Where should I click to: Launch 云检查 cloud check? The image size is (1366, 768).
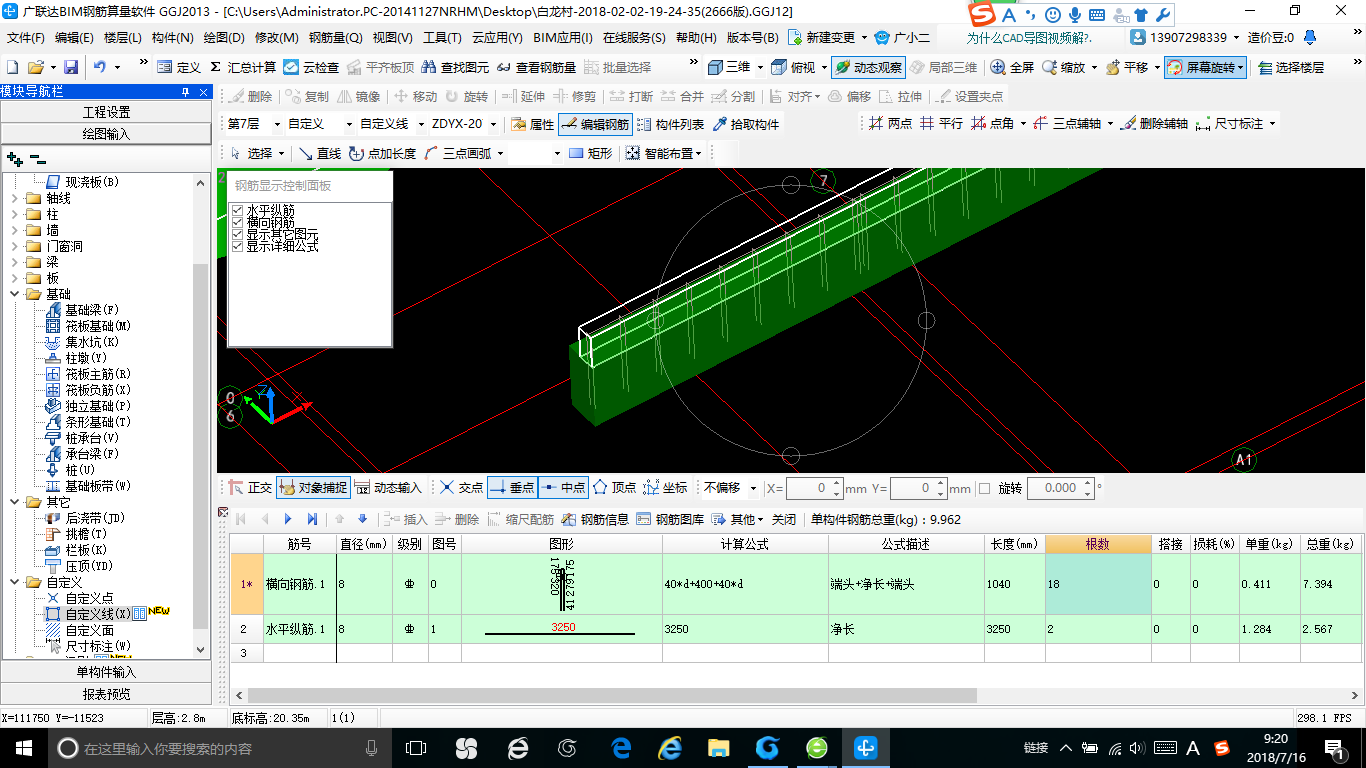(x=311, y=67)
